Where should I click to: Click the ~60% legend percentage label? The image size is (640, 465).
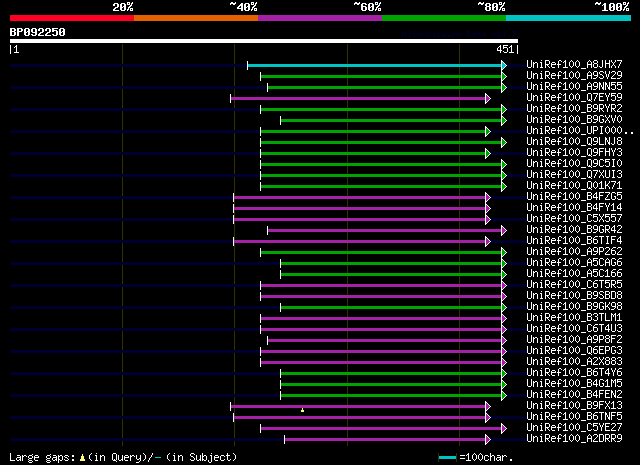click(x=367, y=7)
